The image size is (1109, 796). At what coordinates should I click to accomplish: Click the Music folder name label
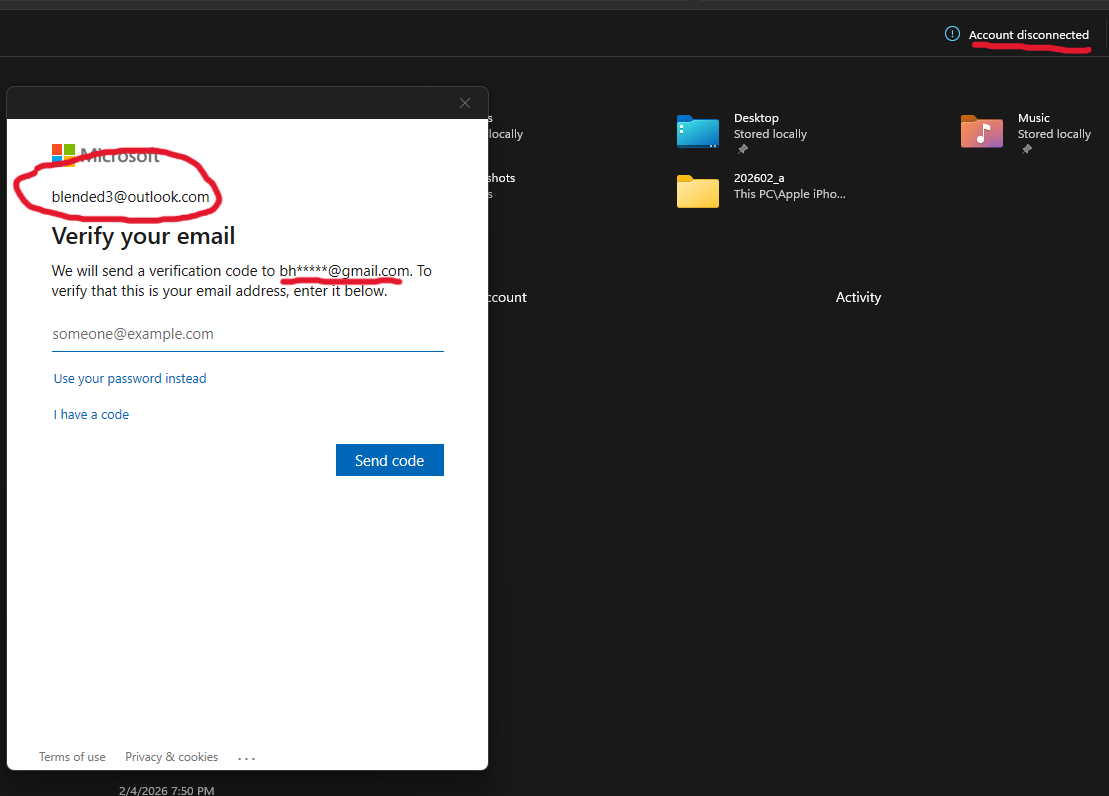point(1033,118)
